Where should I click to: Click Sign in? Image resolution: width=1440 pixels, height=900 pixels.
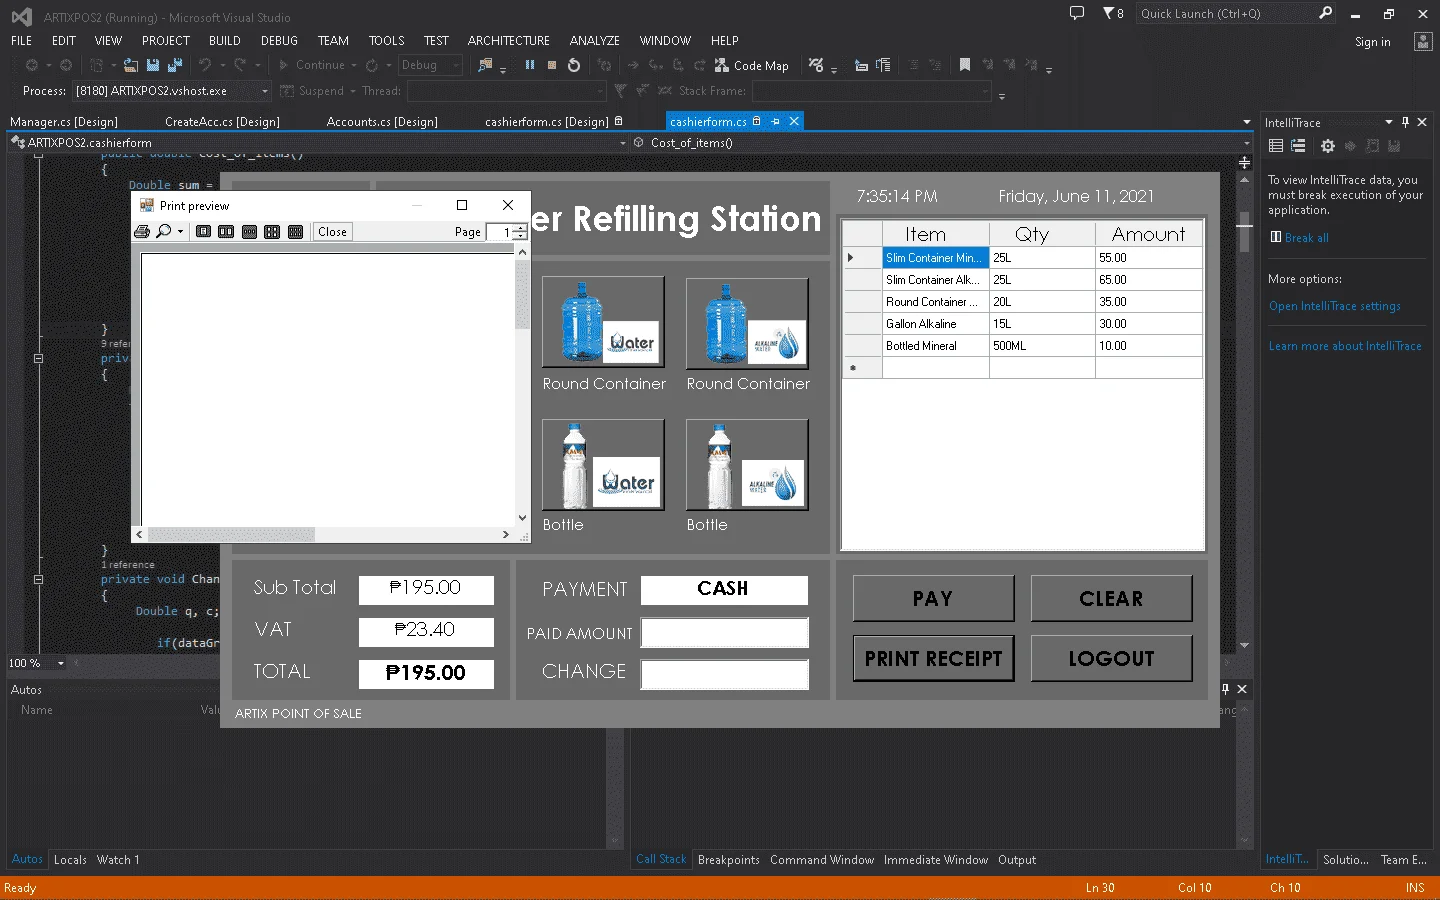click(1372, 42)
